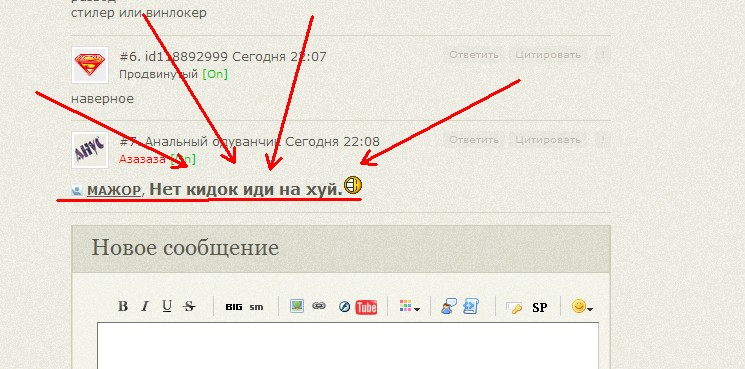Click the 'Новое сообщение' heading
The height and width of the screenshot is (369, 745).
coord(185,247)
